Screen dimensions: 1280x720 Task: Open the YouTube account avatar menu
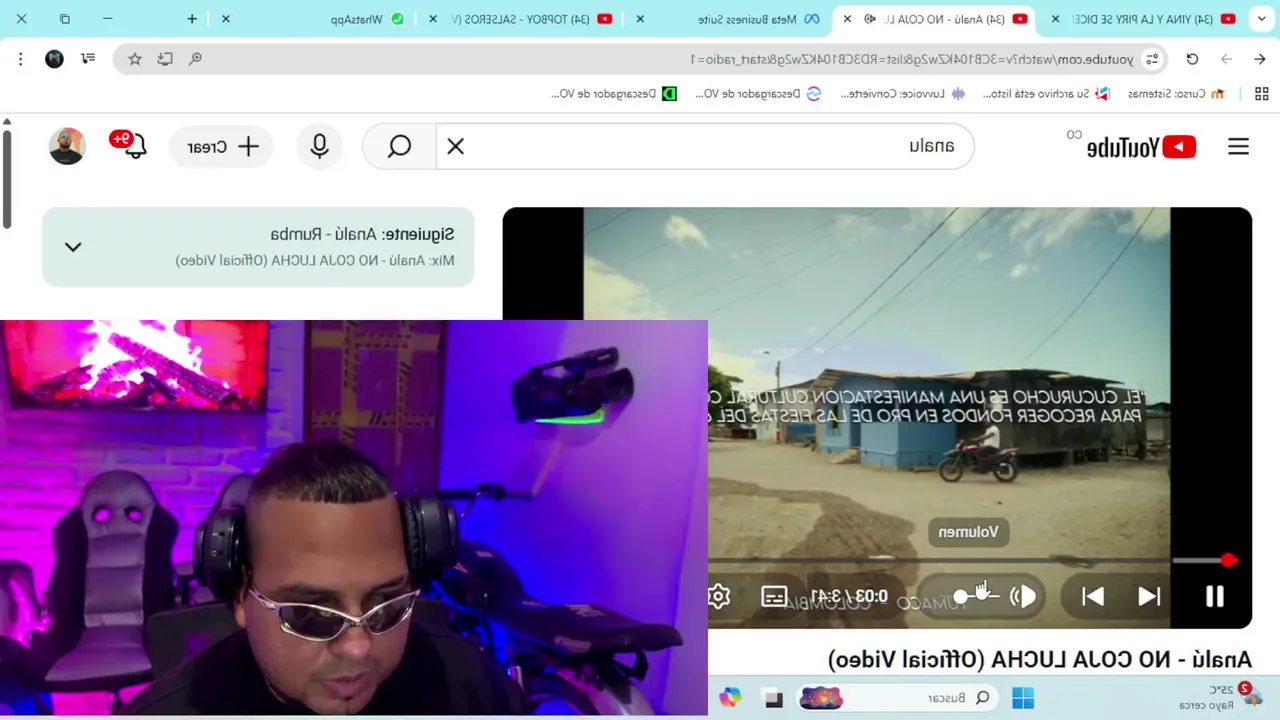click(x=67, y=147)
